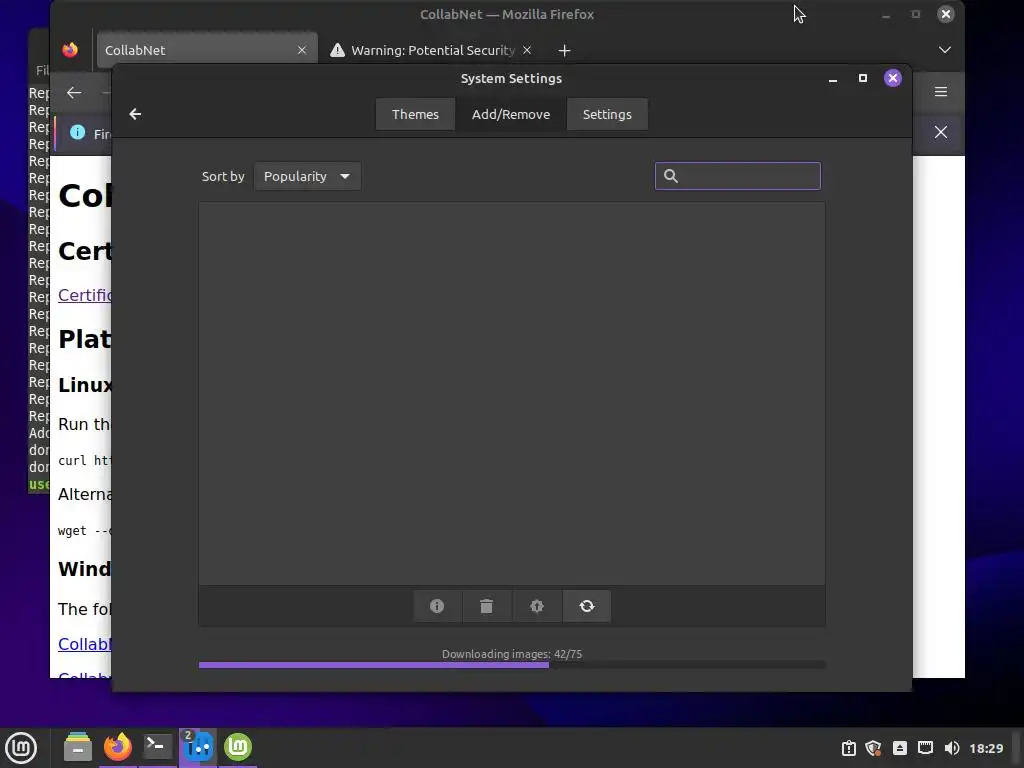
Task: Open the 18:29 clock calendar
Action: pyautogui.click(x=986, y=748)
